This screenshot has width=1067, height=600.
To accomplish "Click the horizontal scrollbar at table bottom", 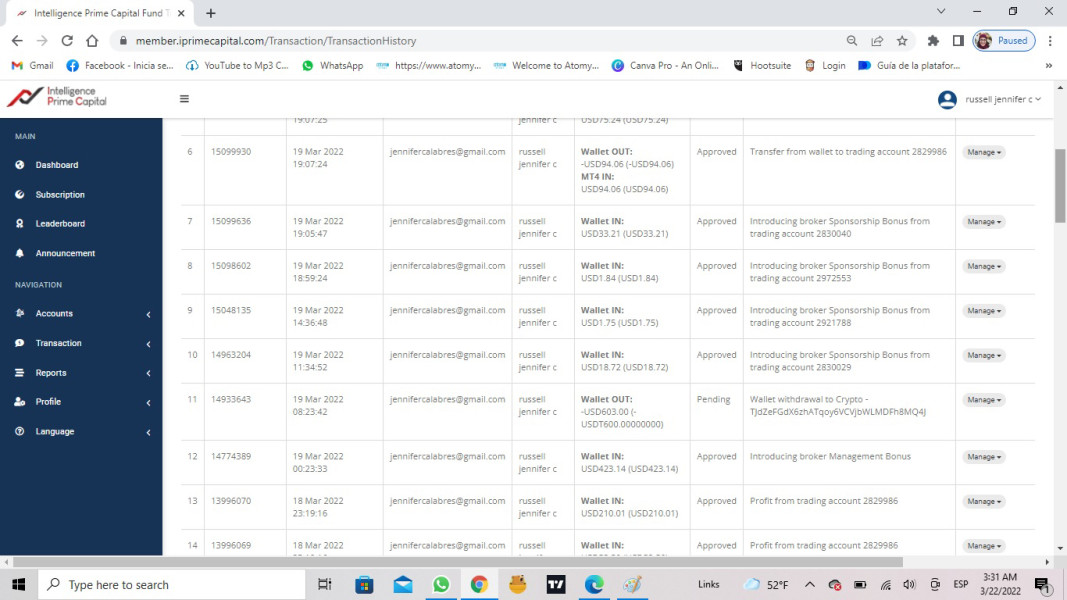I will [458, 562].
